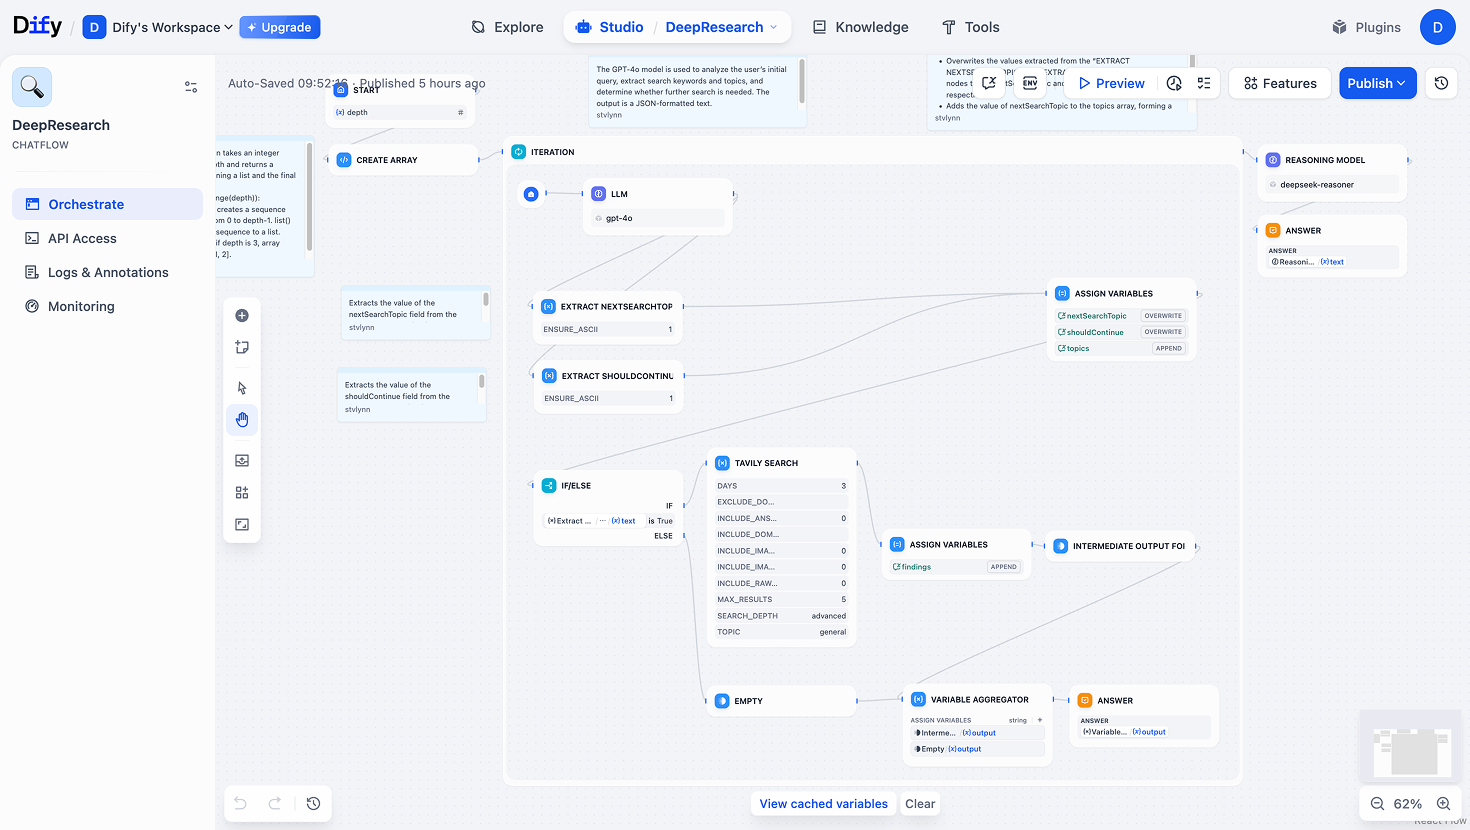Open the Publish dropdown button
Image resolution: width=1470 pixels, height=830 pixels.
pyautogui.click(x=1377, y=83)
